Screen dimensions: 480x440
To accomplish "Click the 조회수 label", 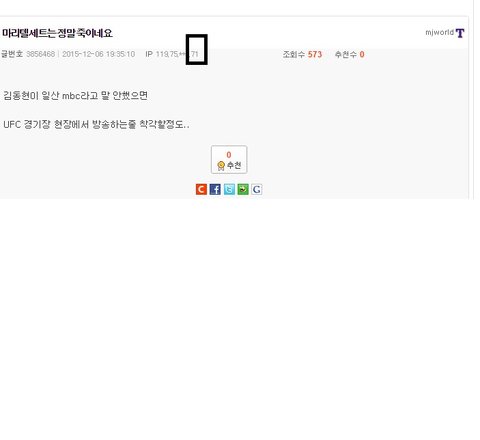I will tap(294, 54).
